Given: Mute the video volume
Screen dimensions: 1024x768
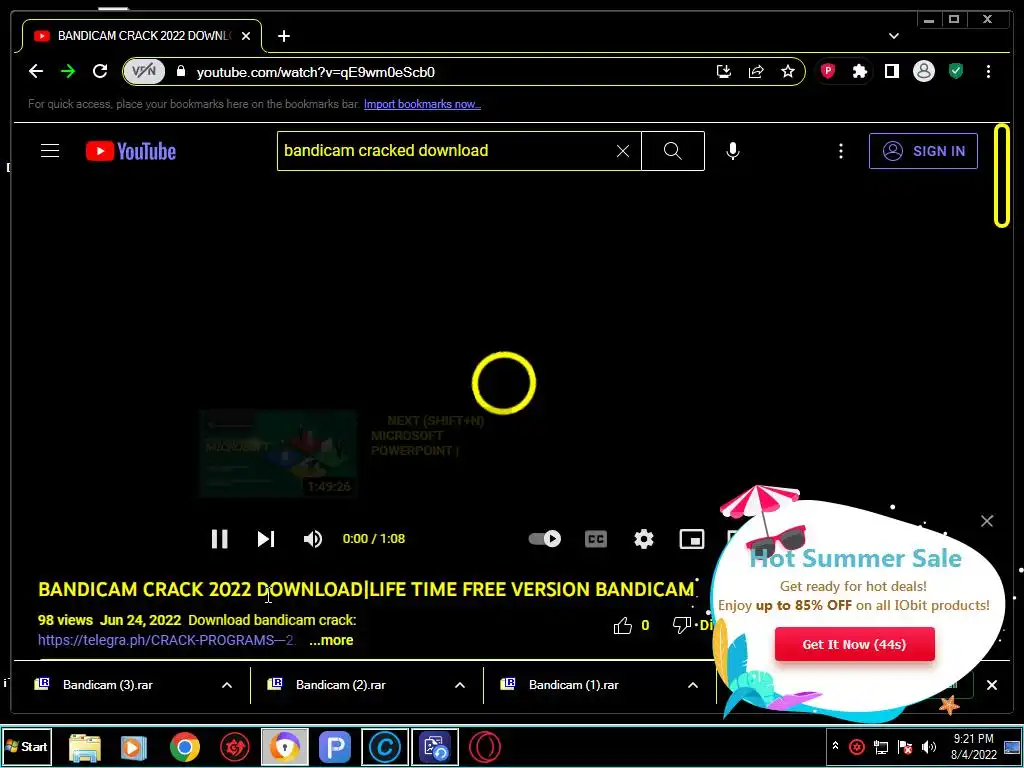Looking at the screenshot, I should pyautogui.click(x=313, y=539).
